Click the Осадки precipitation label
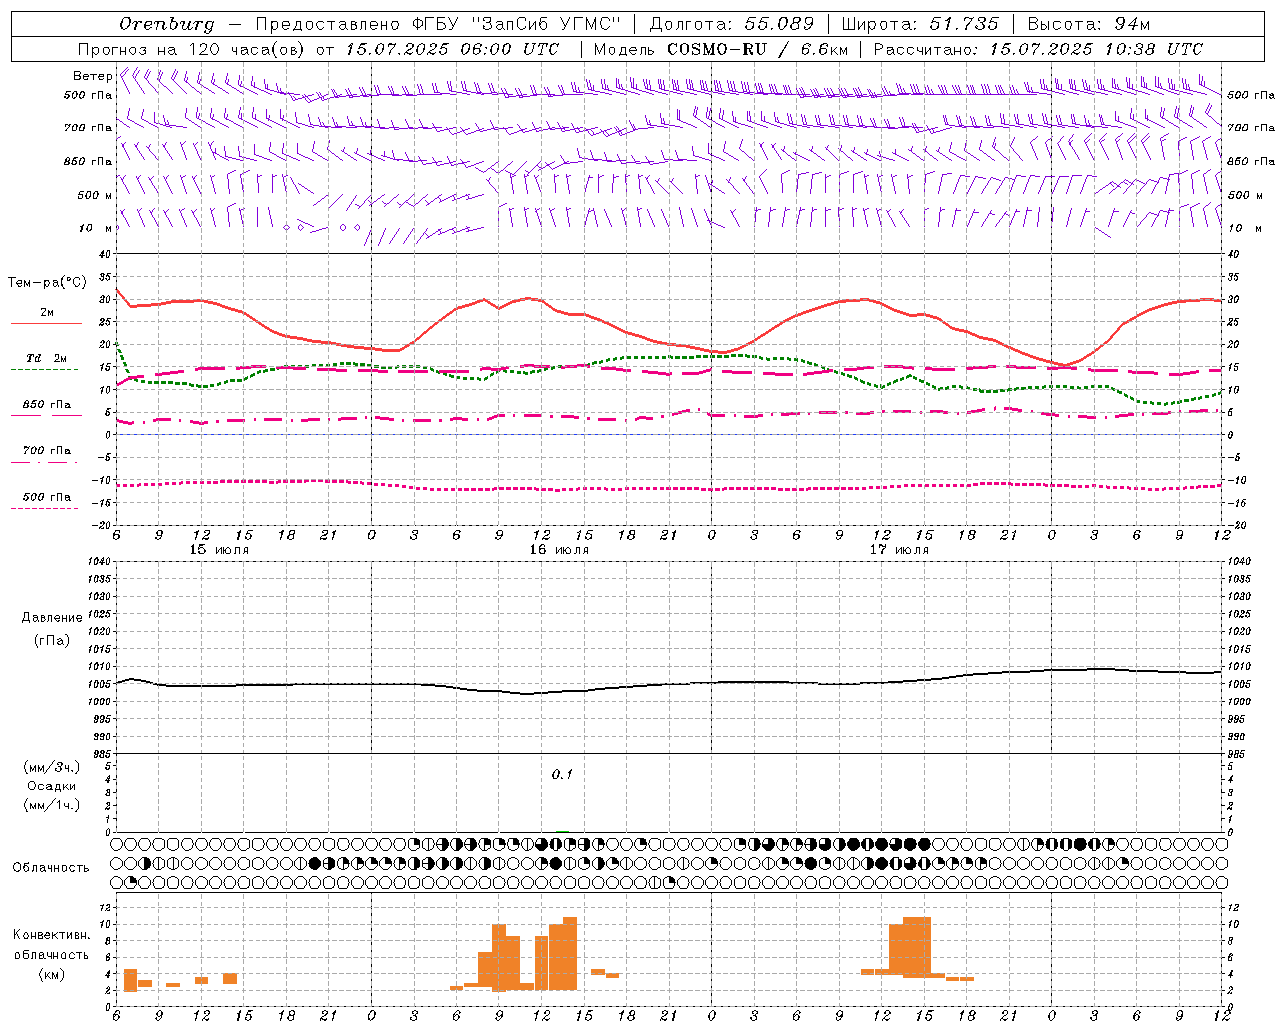 coord(51,786)
